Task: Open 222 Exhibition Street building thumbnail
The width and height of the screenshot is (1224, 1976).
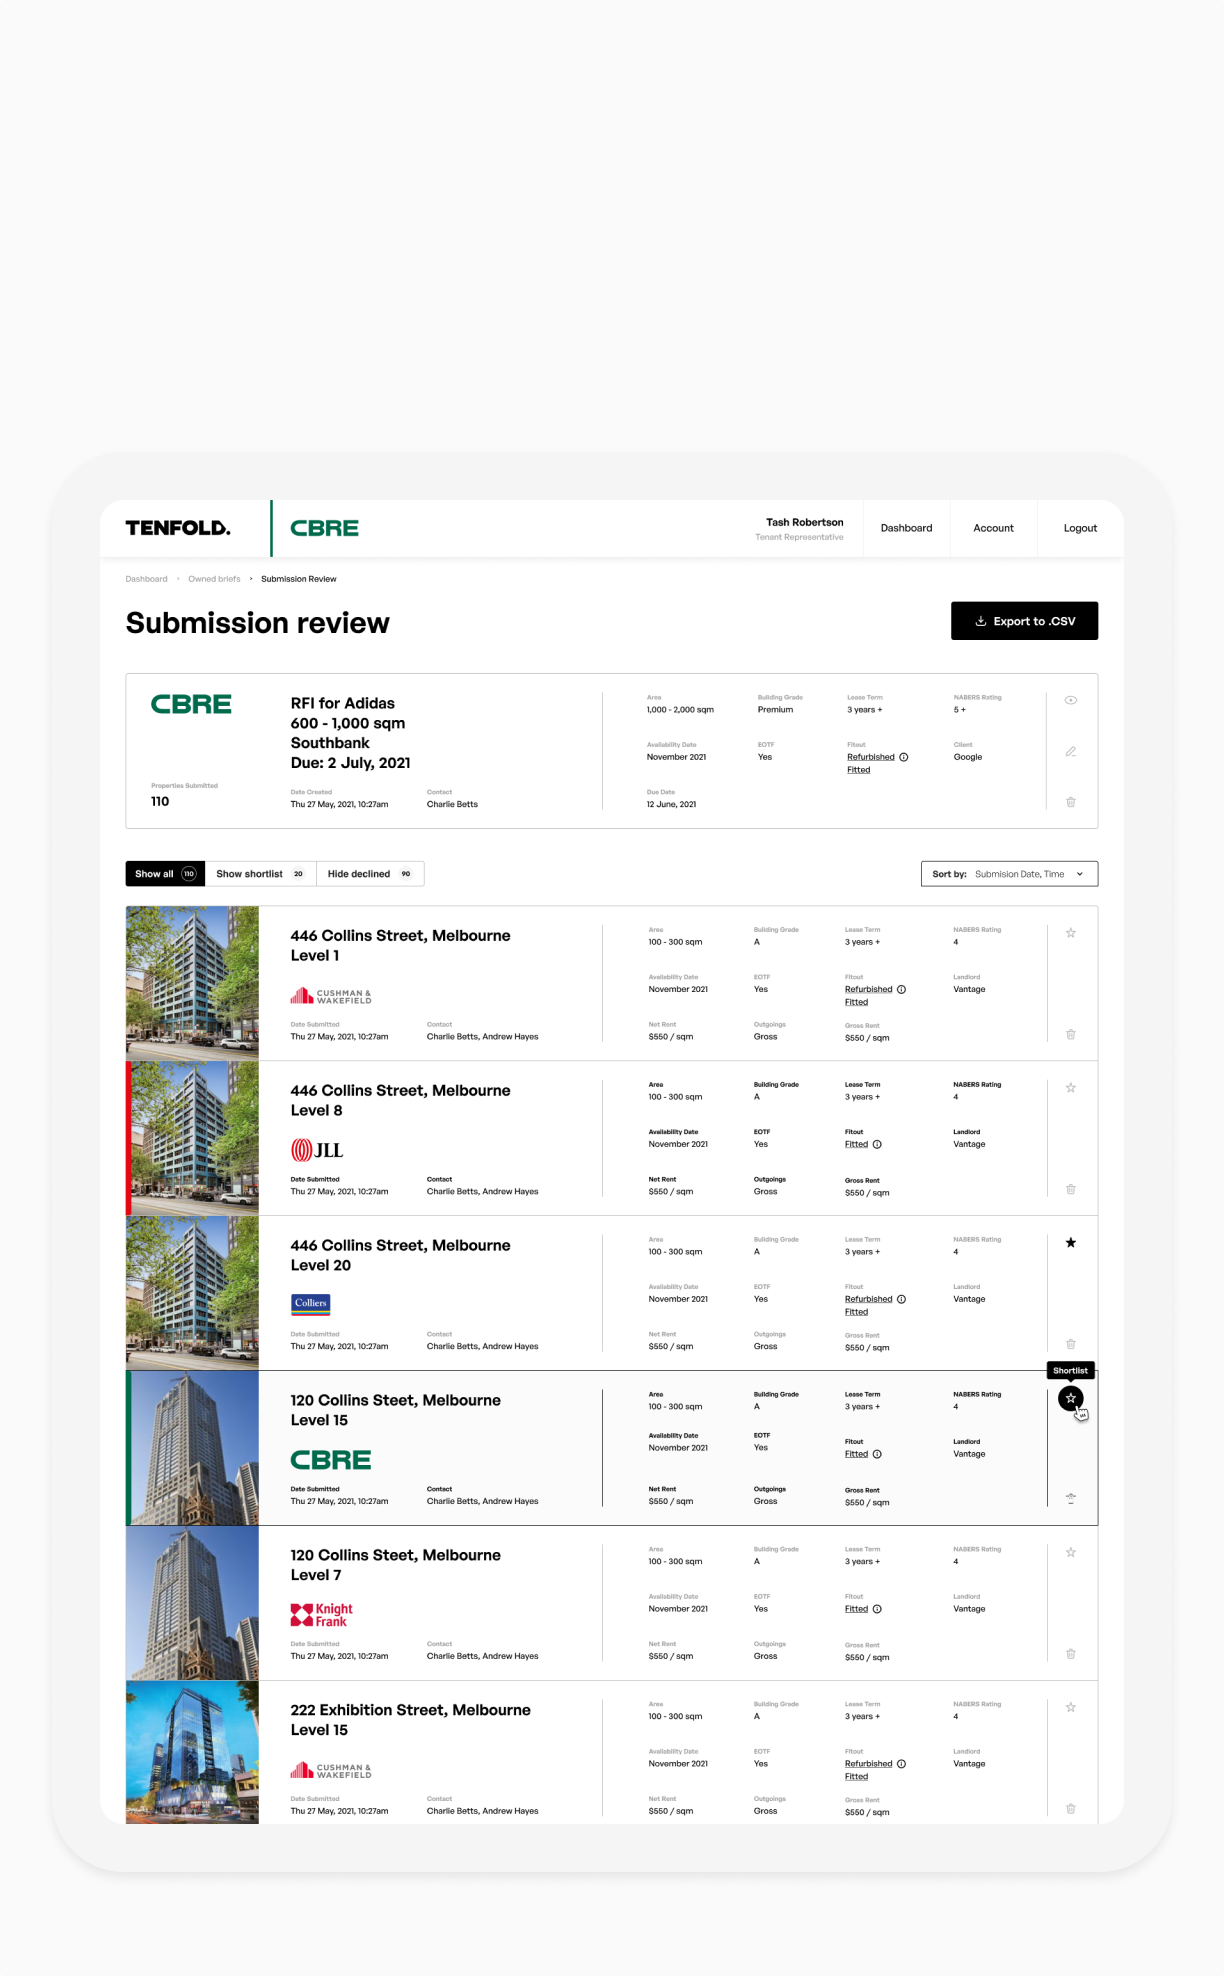Action: (x=192, y=1752)
